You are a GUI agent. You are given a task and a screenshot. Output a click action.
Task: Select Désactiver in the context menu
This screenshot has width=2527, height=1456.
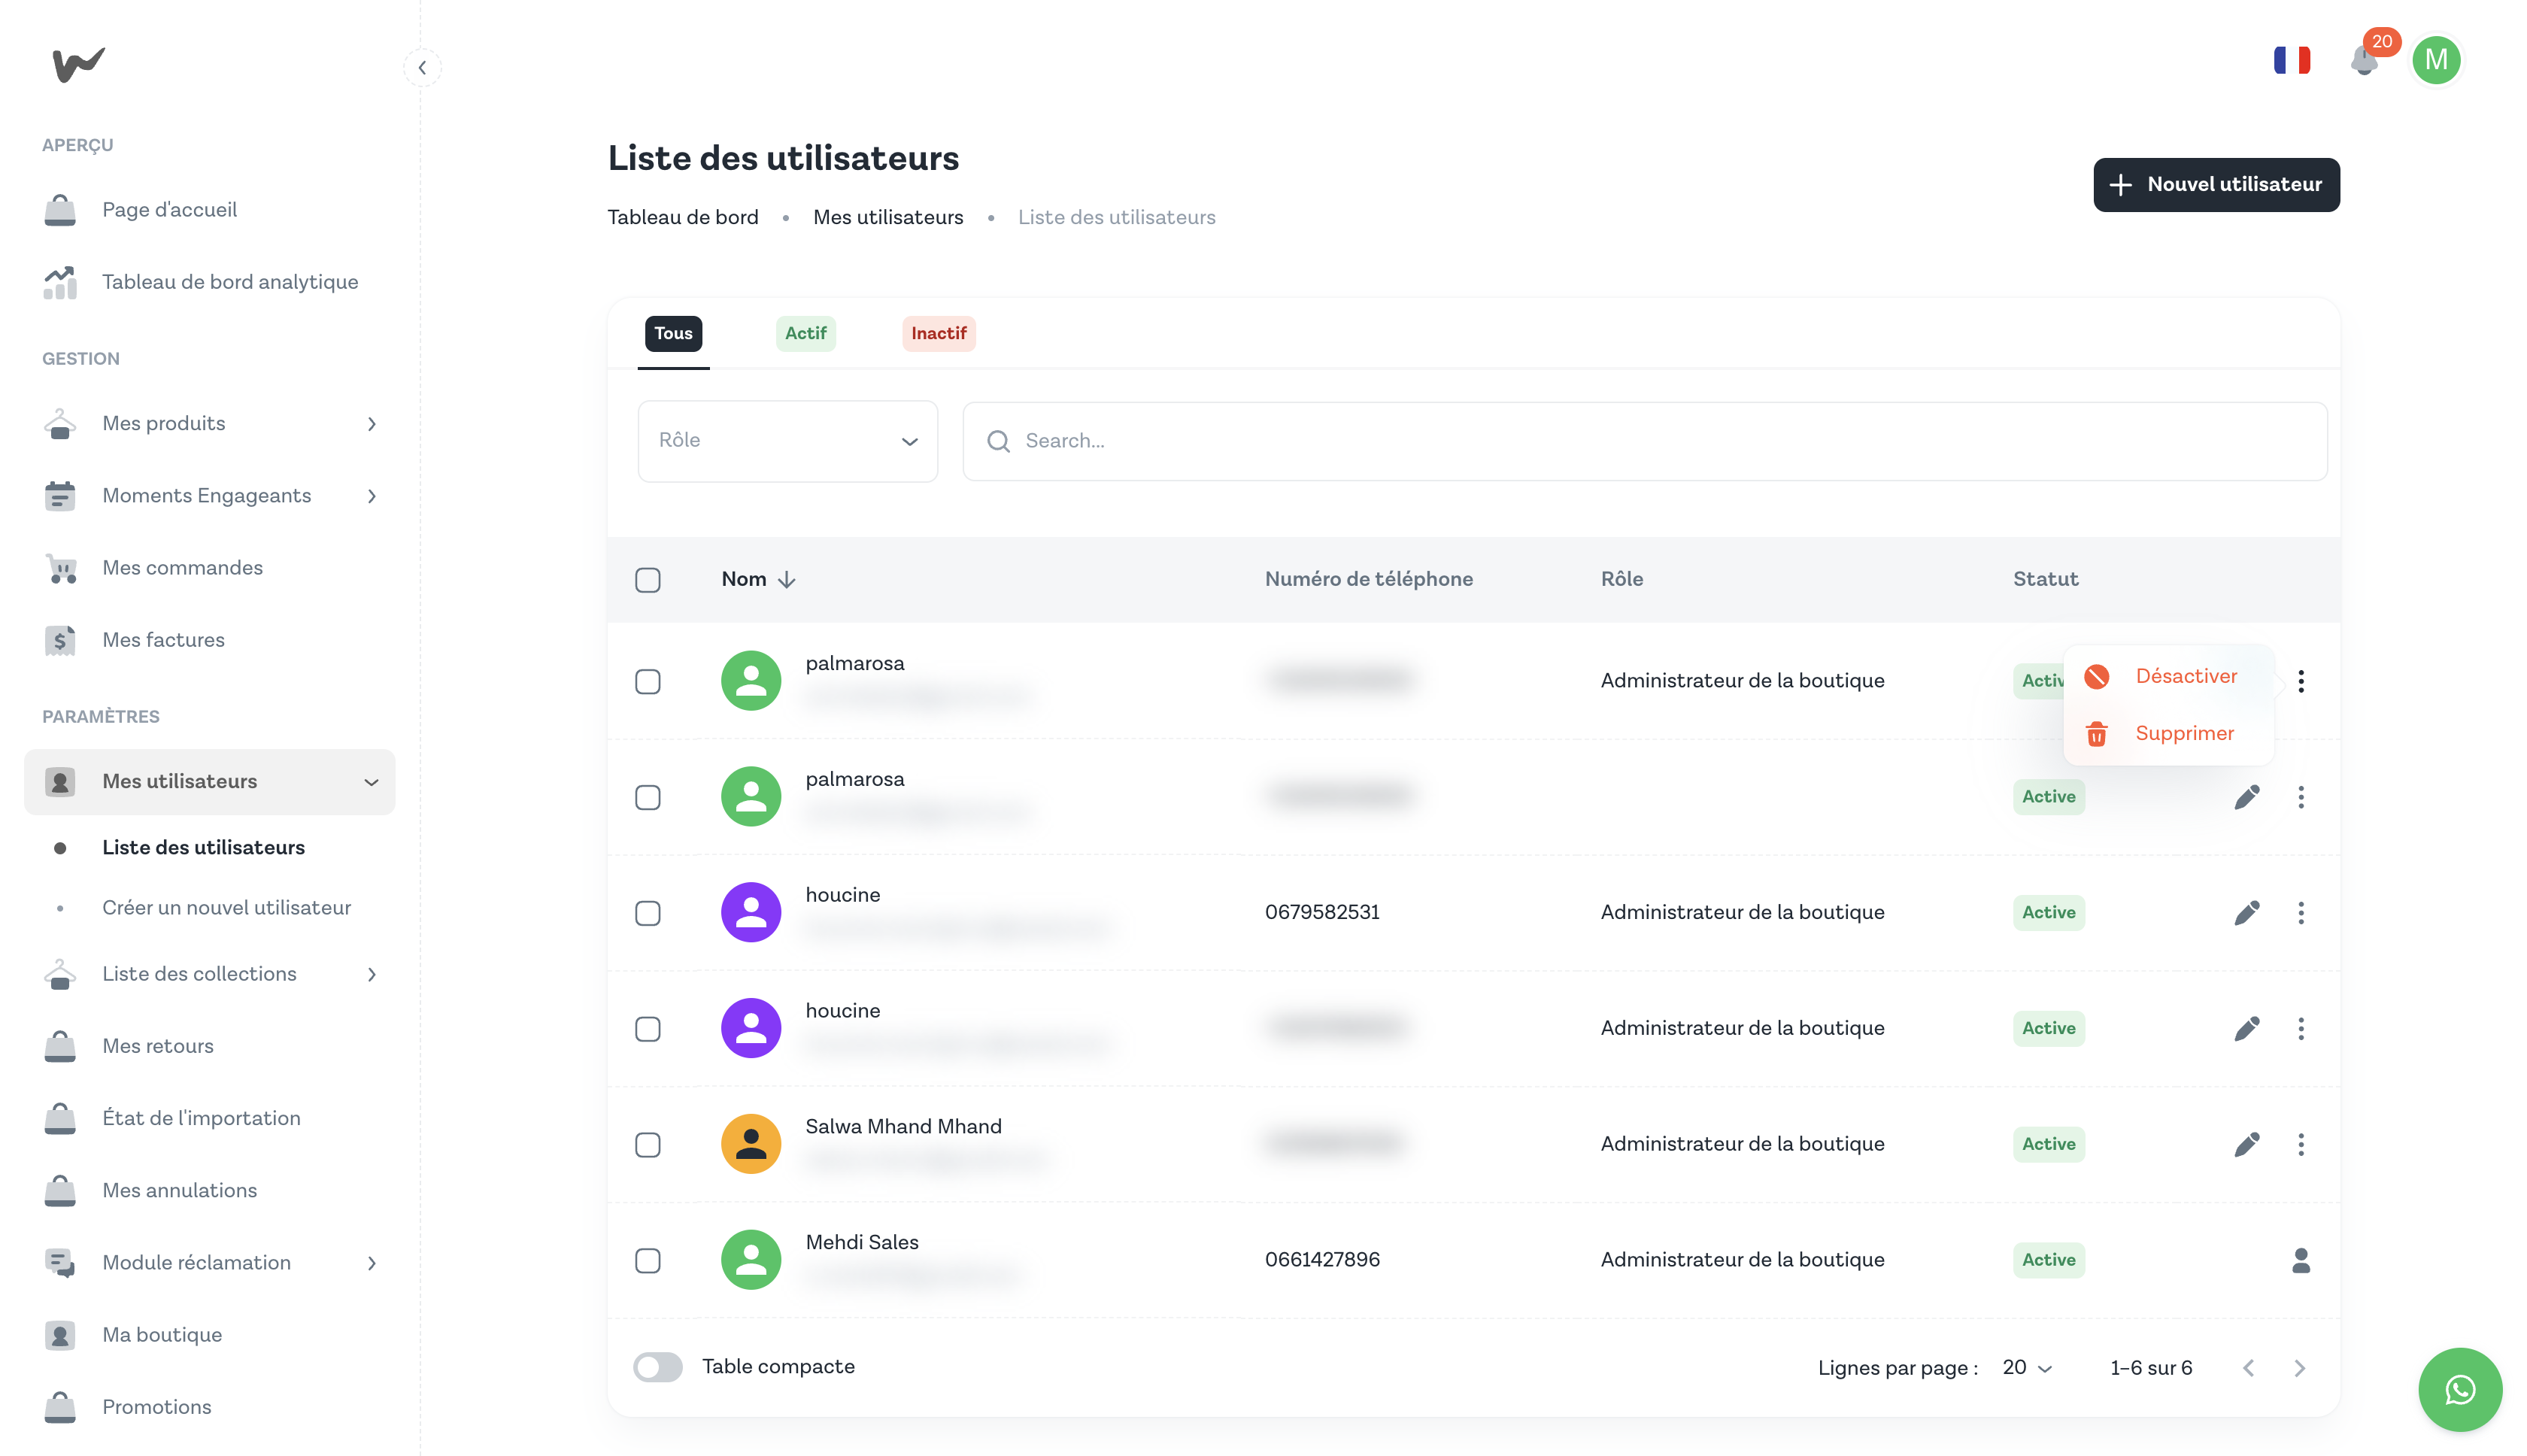pyautogui.click(x=2185, y=677)
